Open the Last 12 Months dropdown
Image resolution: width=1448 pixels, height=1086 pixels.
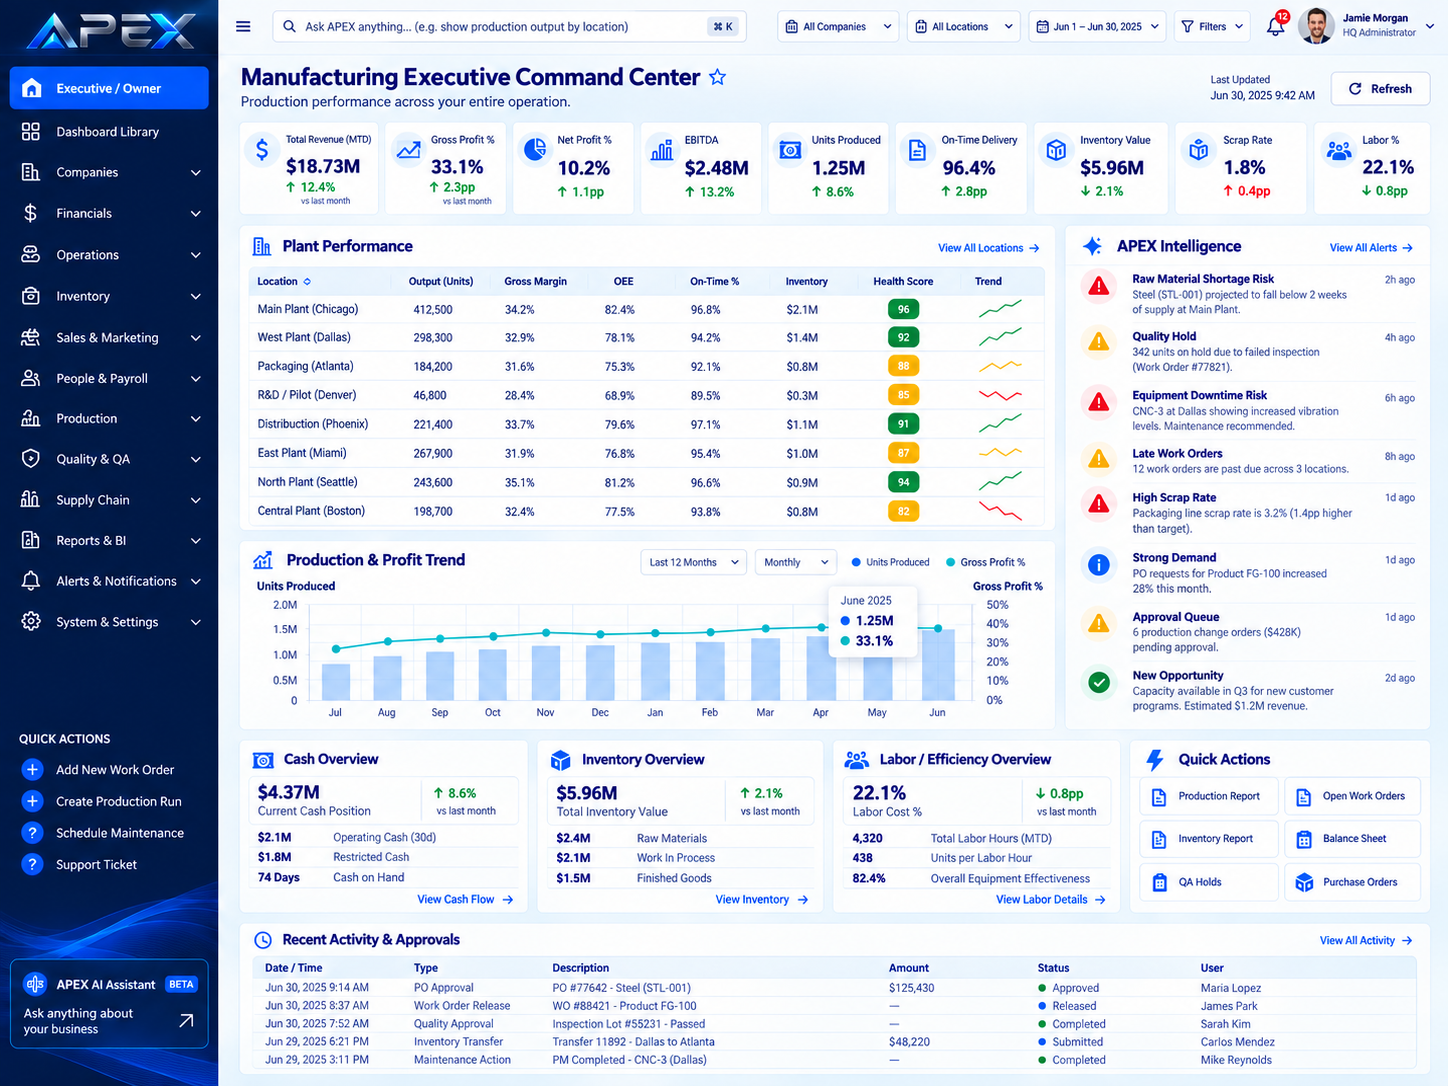pos(693,562)
